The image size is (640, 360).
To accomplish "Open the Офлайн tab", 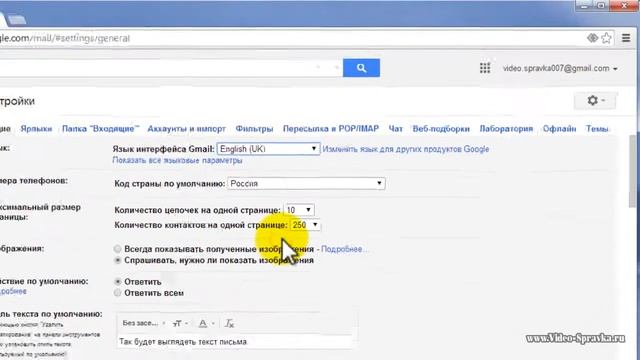I will [559, 129].
